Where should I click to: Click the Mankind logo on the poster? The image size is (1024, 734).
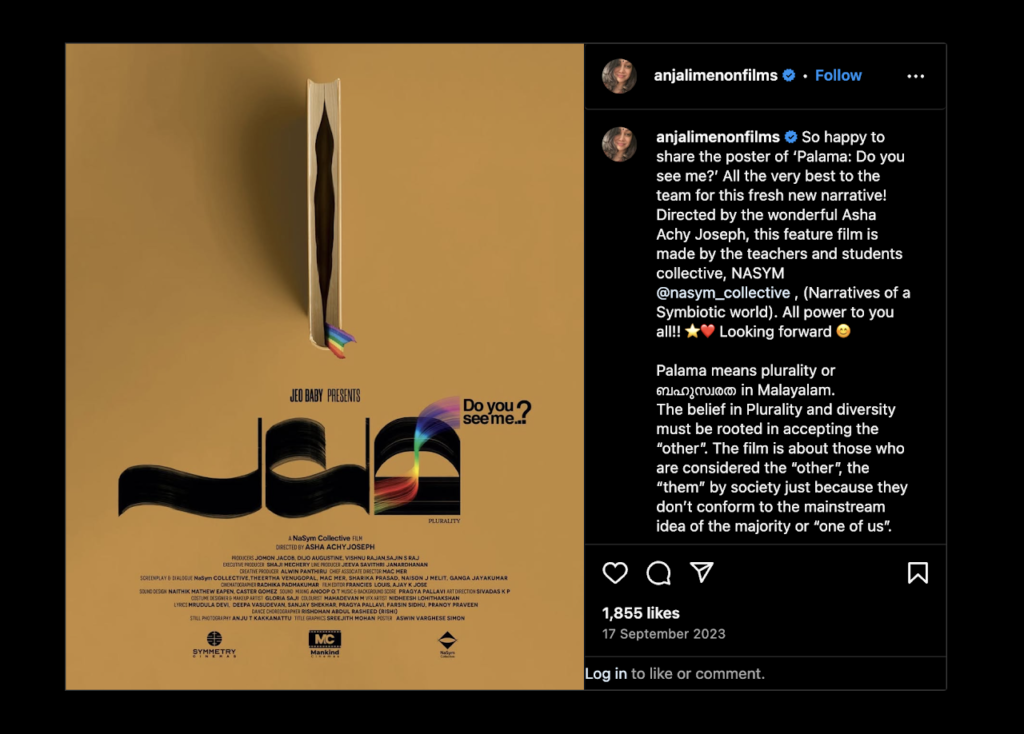[325, 643]
